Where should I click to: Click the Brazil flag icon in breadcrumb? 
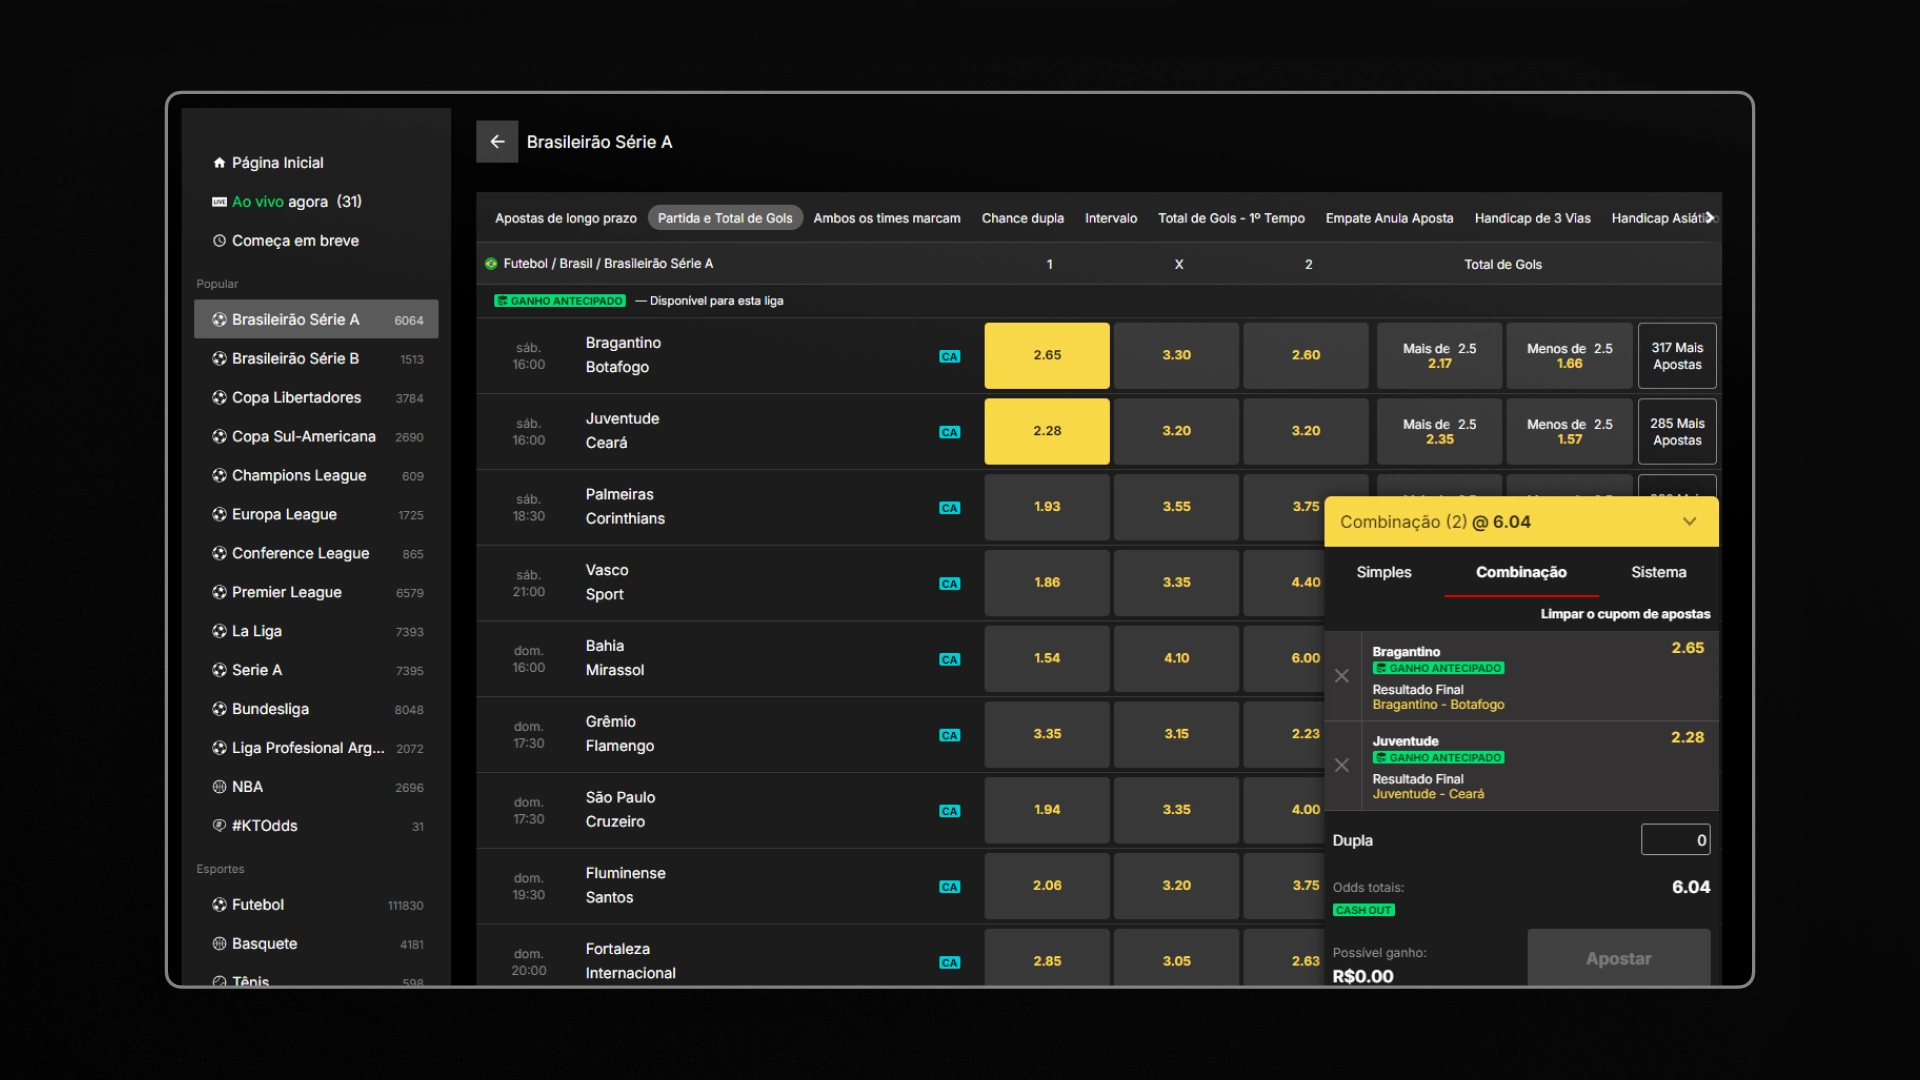(491, 264)
